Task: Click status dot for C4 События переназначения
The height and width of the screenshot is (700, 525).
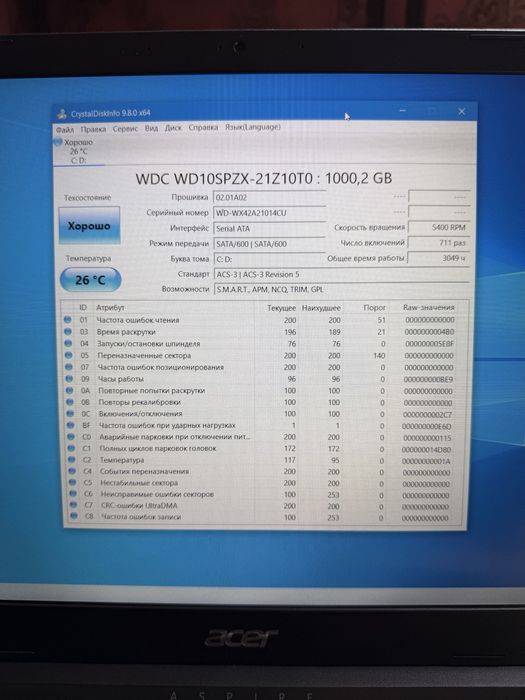Action: pyautogui.click(x=72, y=471)
